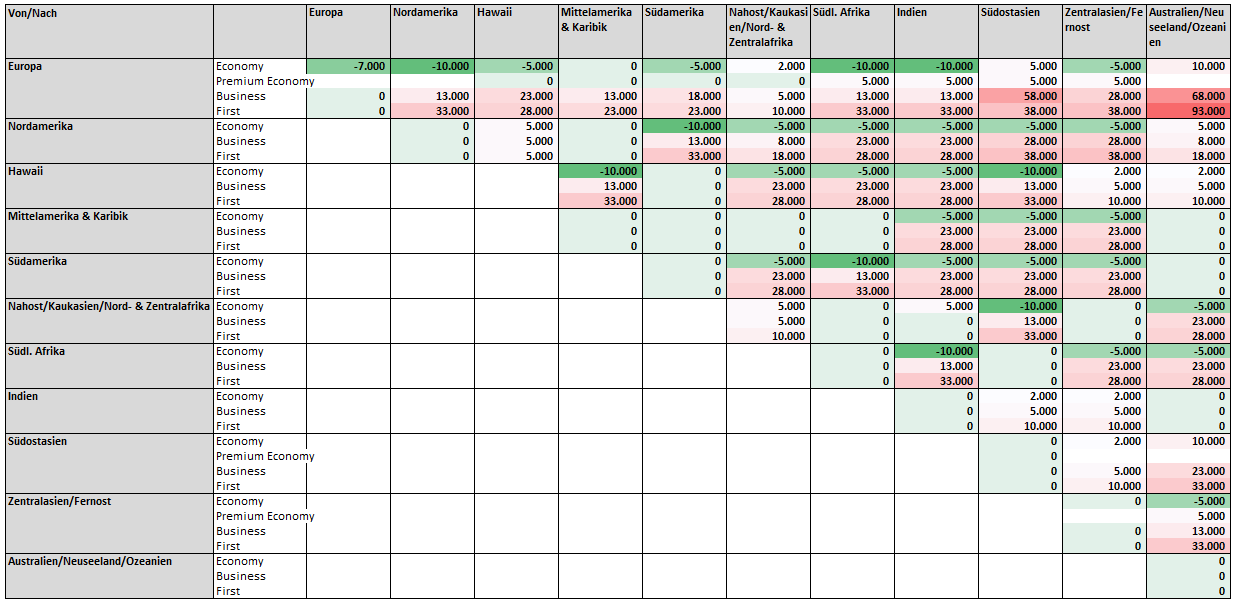Screen dimensions: 1236x603
Task: Click the Hawaii column header
Action: [x=516, y=31]
